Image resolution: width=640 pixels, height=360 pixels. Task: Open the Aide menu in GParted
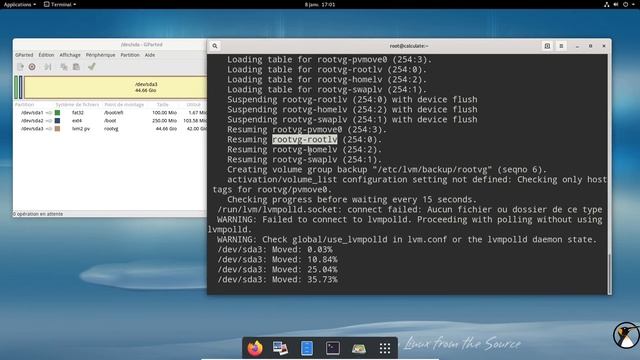tap(150, 55)
